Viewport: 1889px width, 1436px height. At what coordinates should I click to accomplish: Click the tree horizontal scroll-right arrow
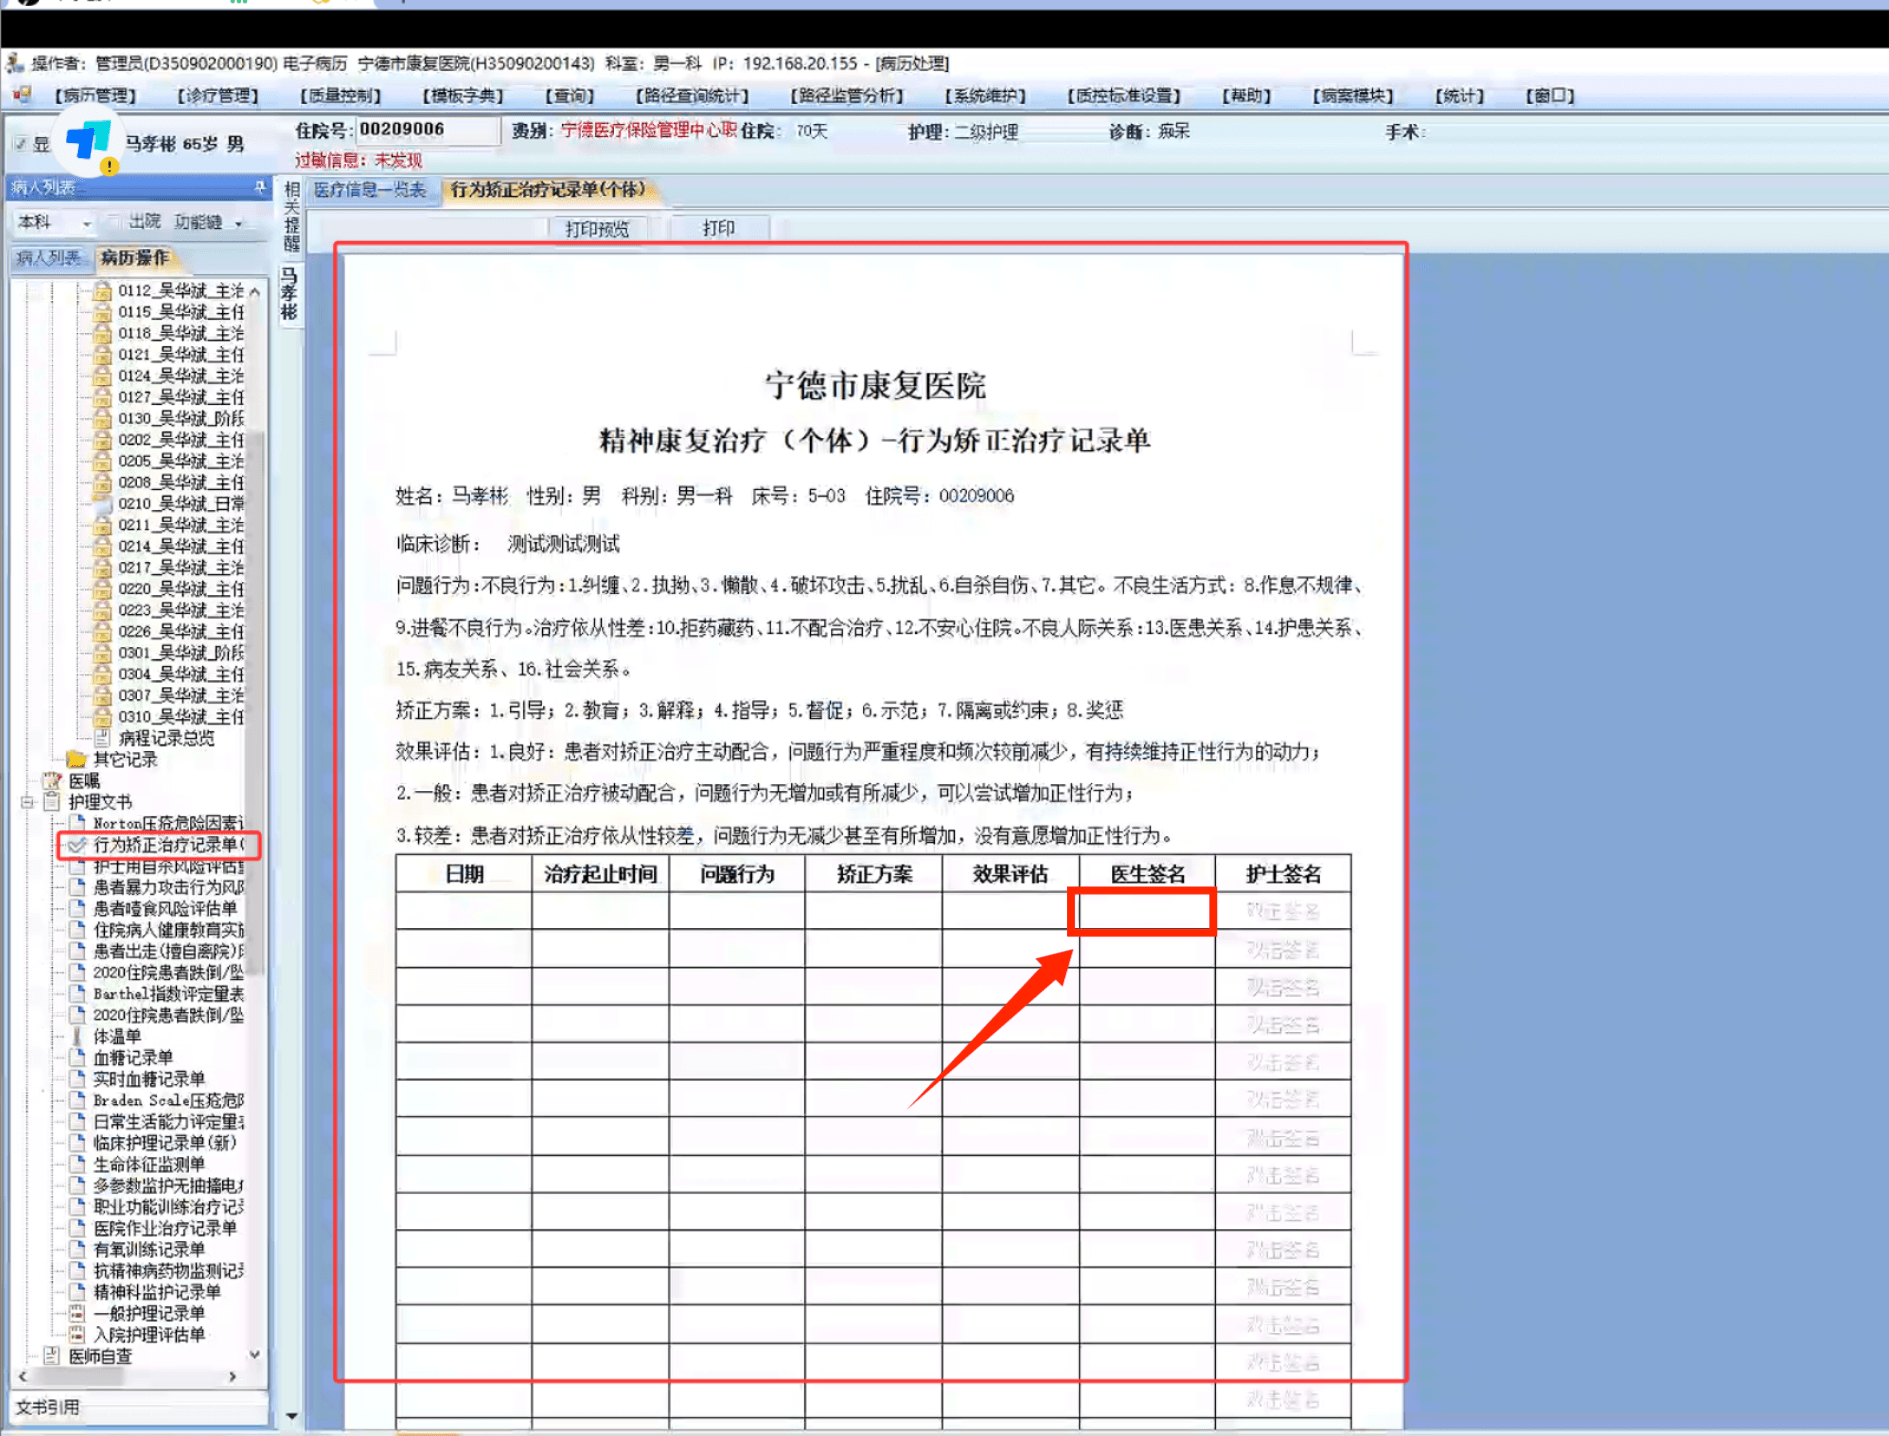click(x=233, y=1377)
